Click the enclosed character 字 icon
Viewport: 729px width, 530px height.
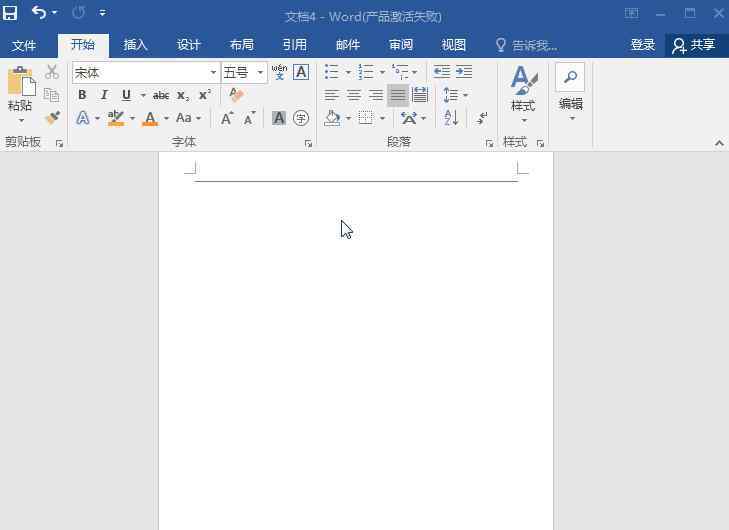click(x=301, y=118)
